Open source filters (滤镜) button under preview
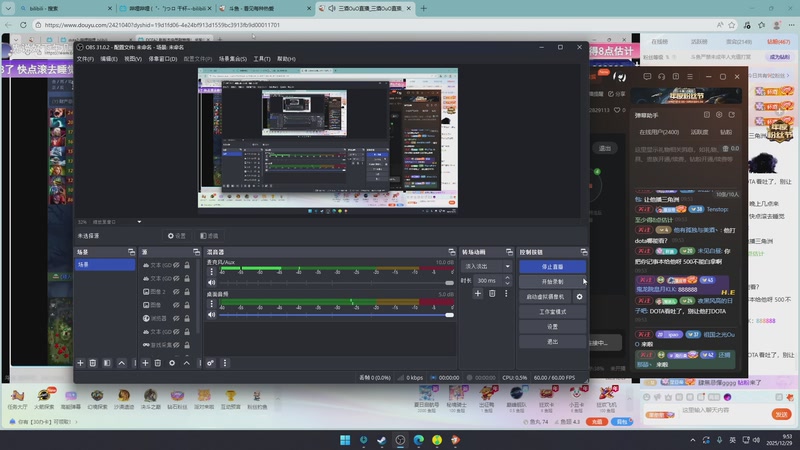 point(209,236)
